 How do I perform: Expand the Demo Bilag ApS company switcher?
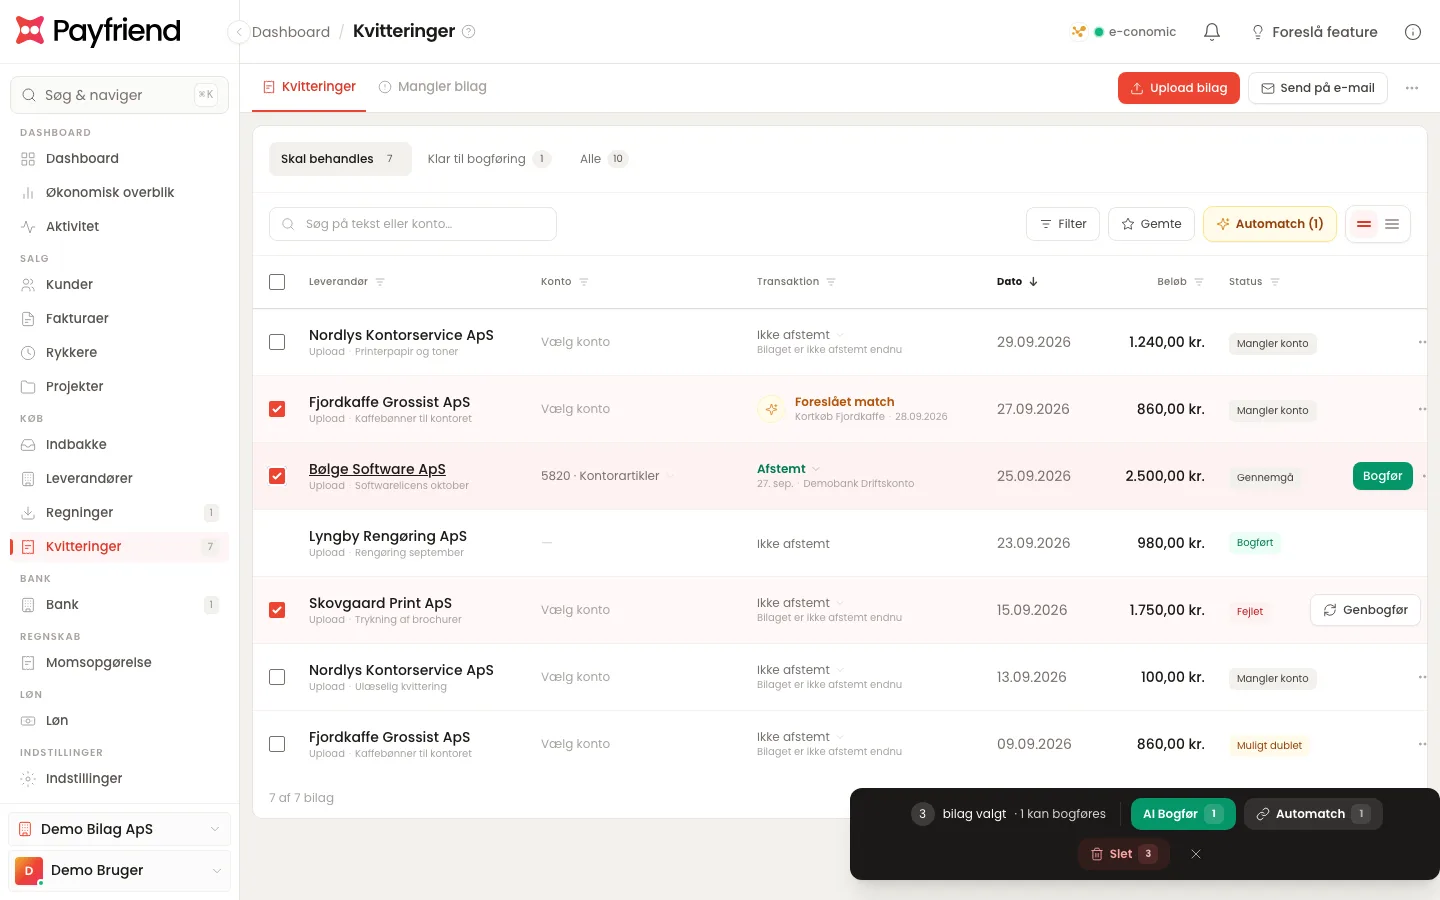[120, 829]
